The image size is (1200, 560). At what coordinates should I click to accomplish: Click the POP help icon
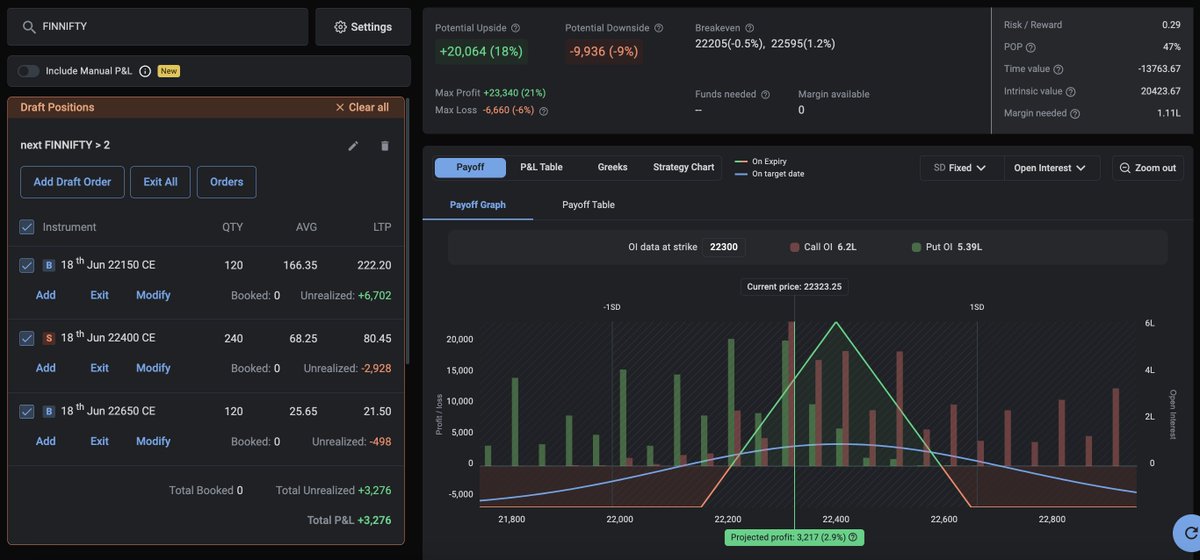tap(1031, 47)
